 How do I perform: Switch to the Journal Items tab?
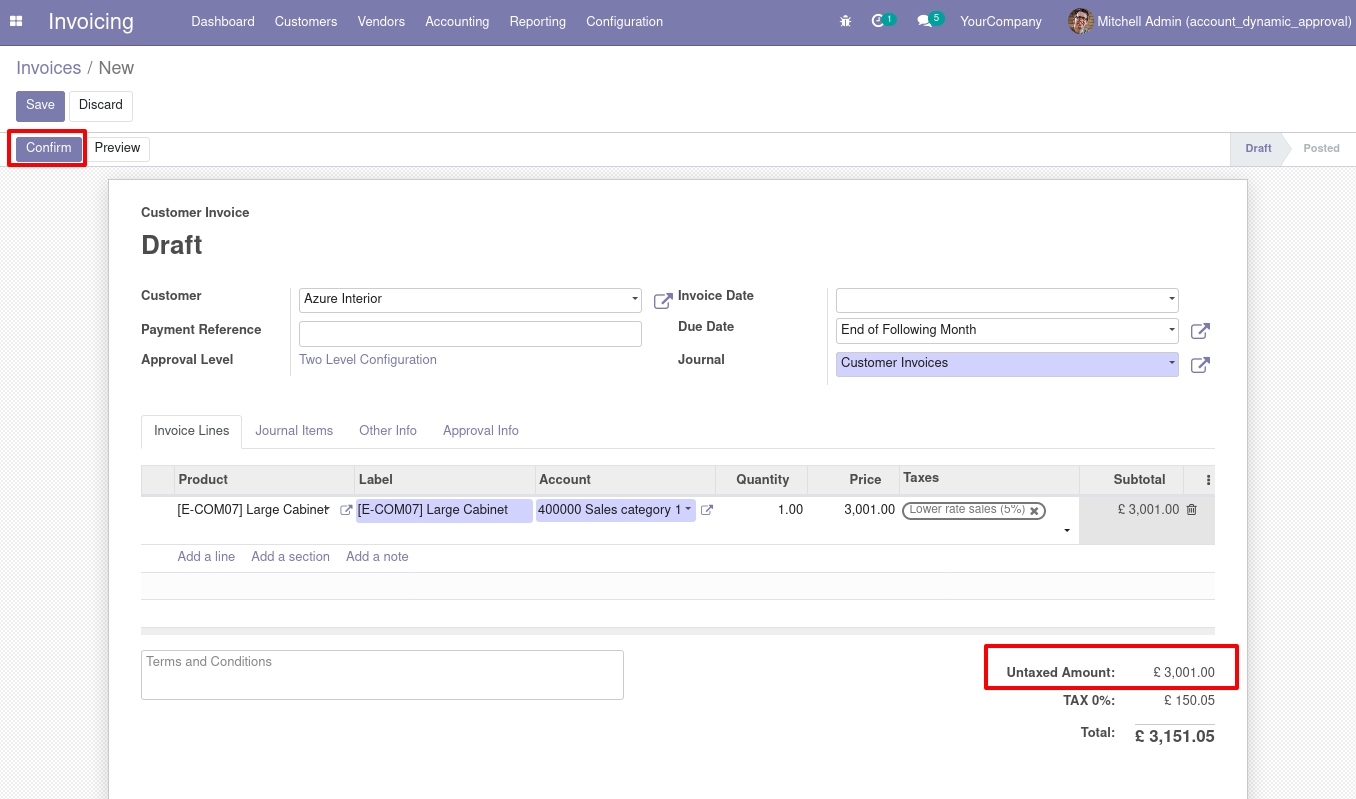294,431
